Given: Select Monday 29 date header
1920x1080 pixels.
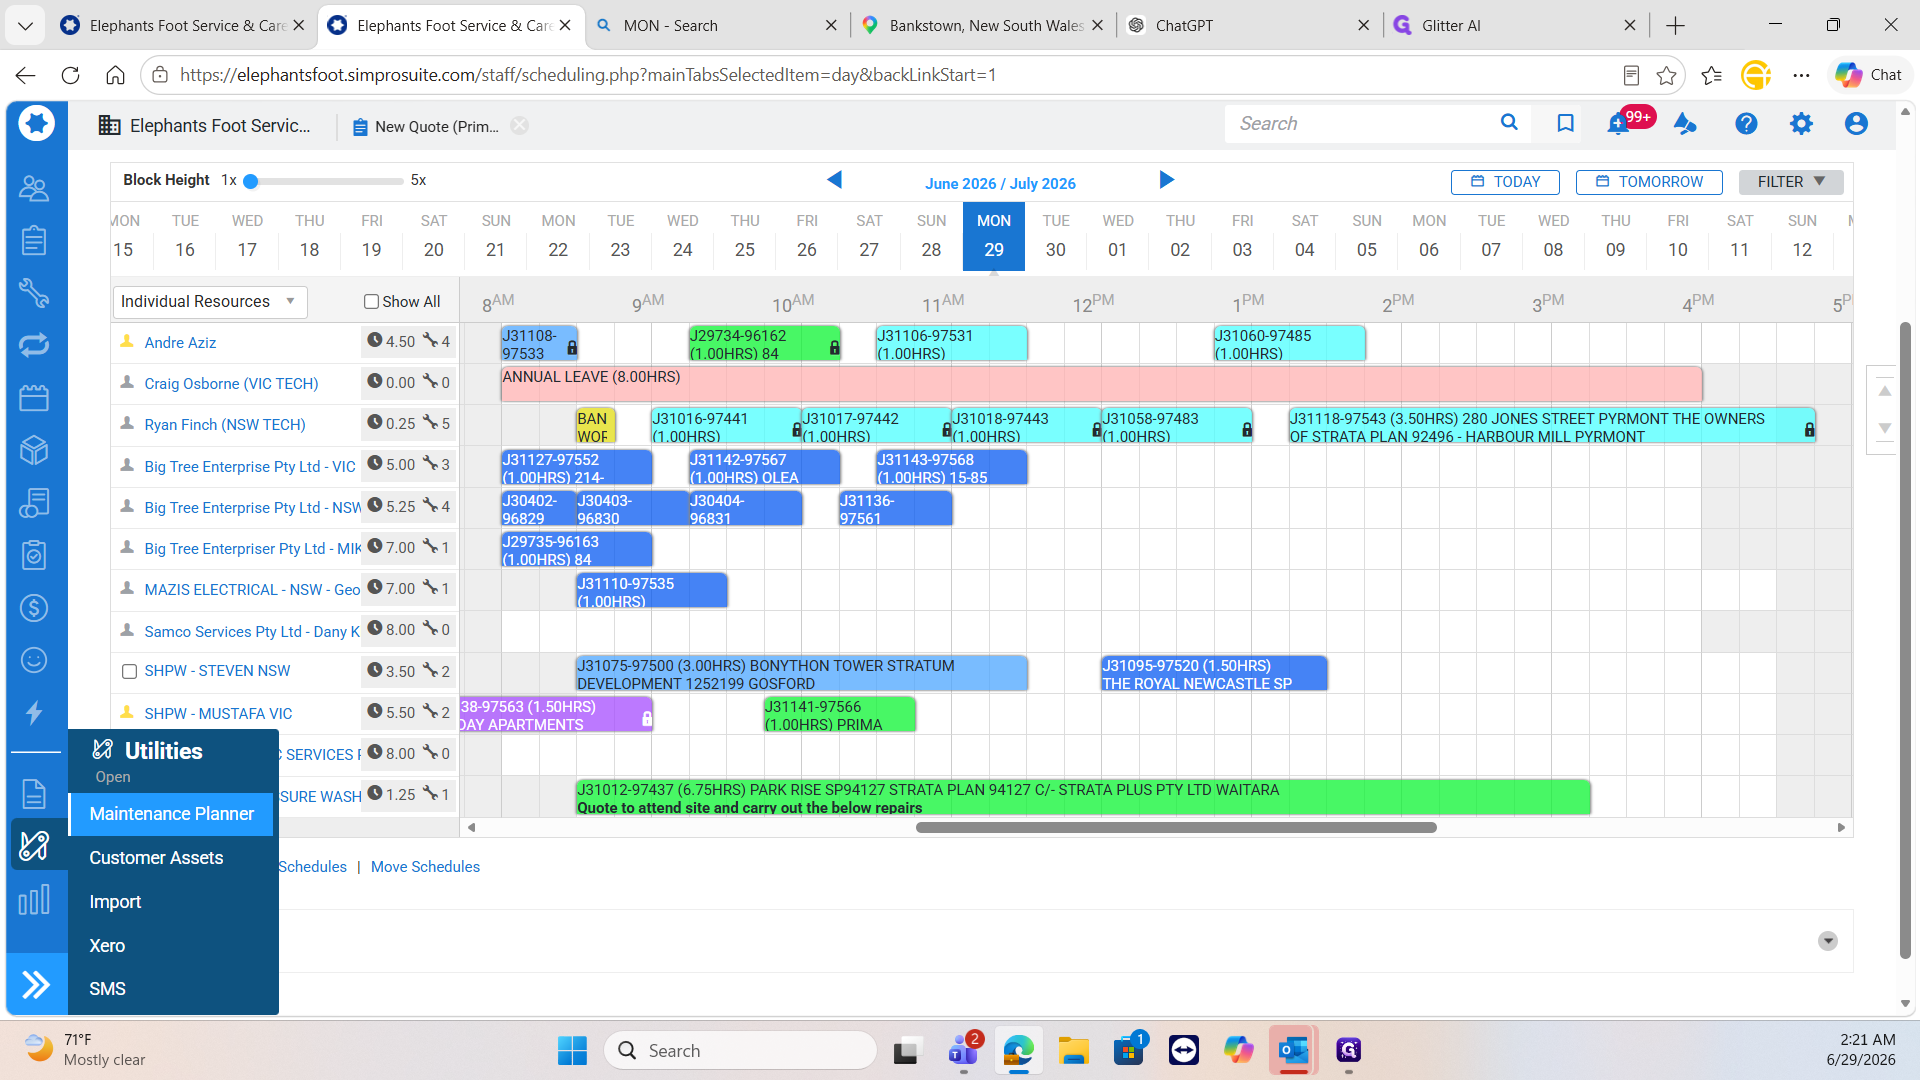Looking at the screenshot, I should [x=994, y=236].
